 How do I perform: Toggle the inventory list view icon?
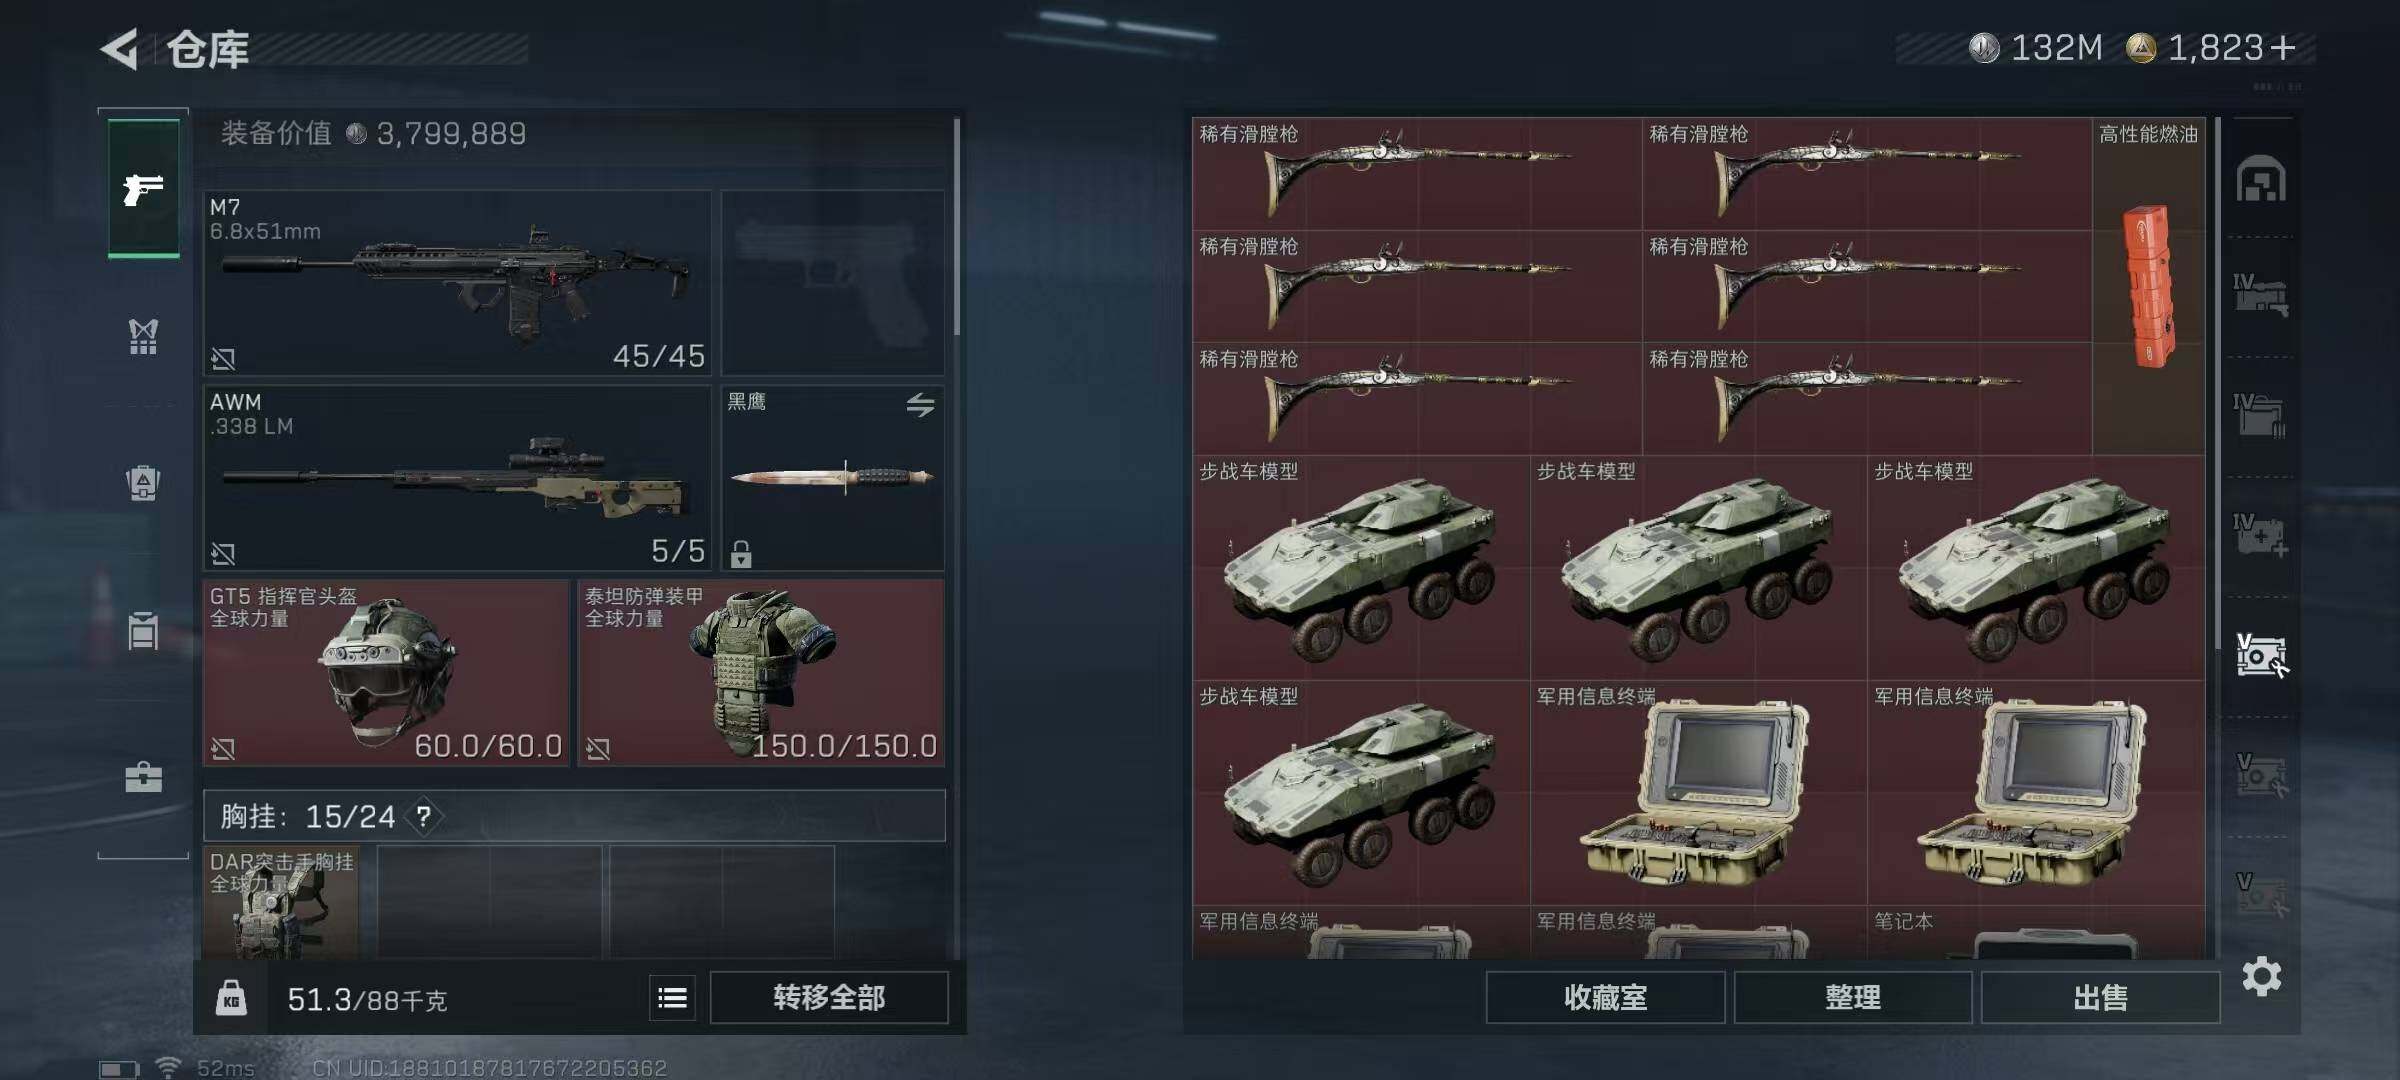672,997
